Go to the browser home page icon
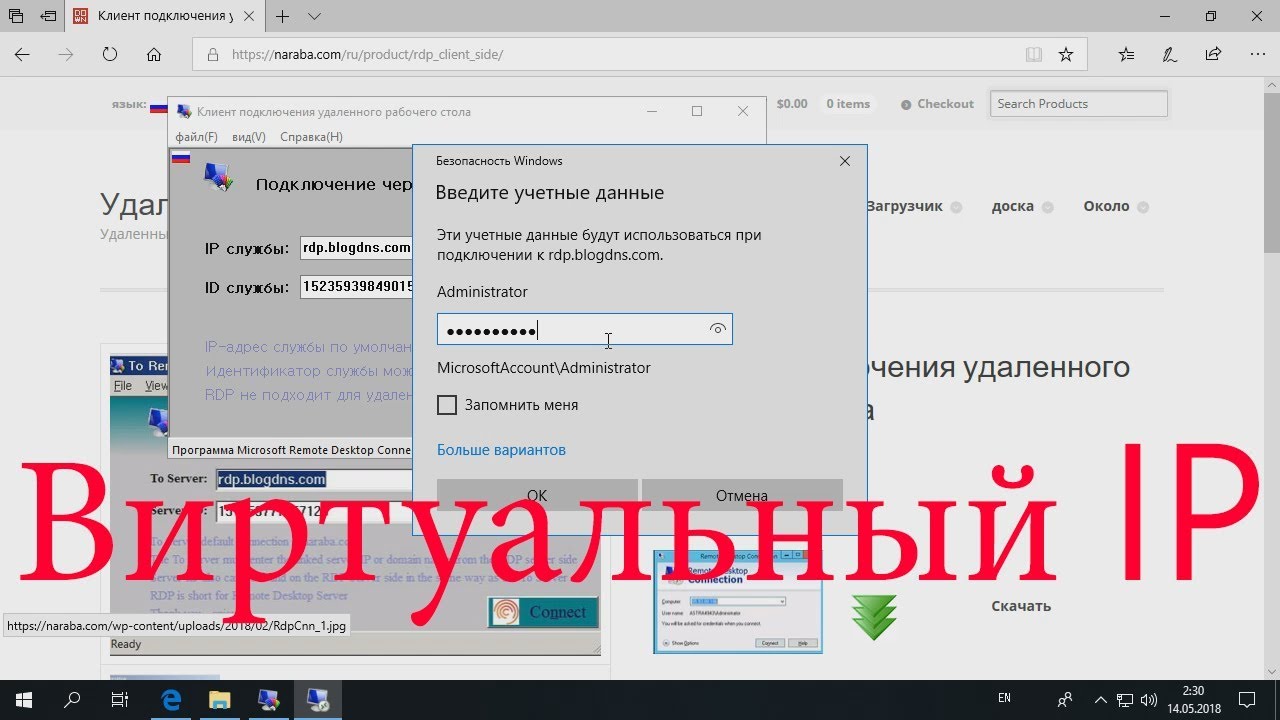This screenshot has width=1280, height=720. click(x=154, y=55)
